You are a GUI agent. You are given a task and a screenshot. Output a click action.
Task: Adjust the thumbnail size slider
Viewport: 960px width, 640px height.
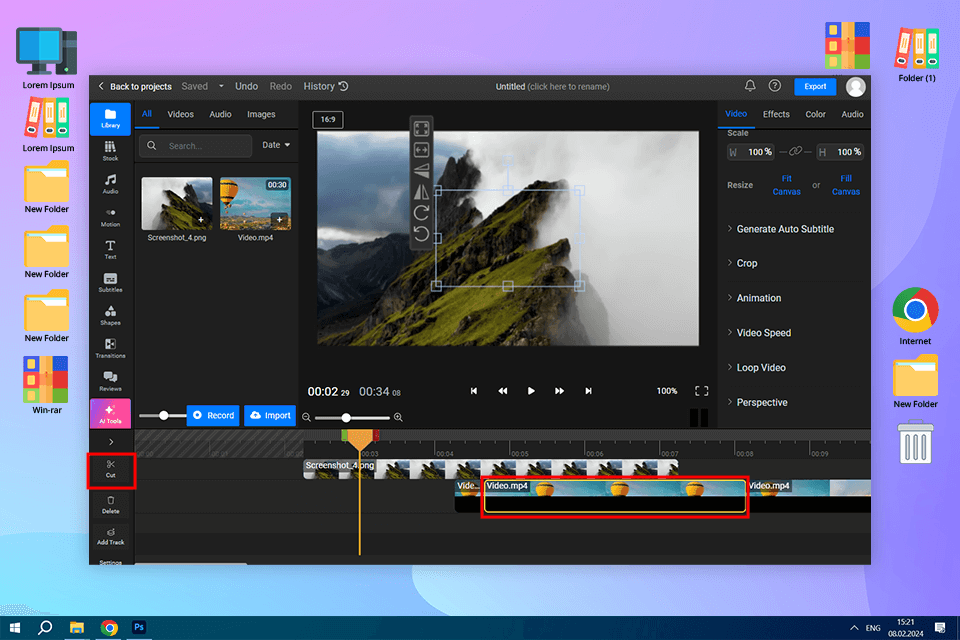pos(163,415)
